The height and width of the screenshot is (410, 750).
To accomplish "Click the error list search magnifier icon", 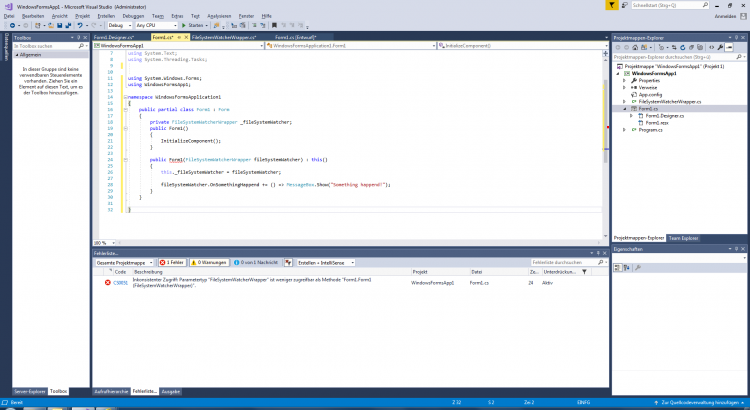I will tap(600, 262).
